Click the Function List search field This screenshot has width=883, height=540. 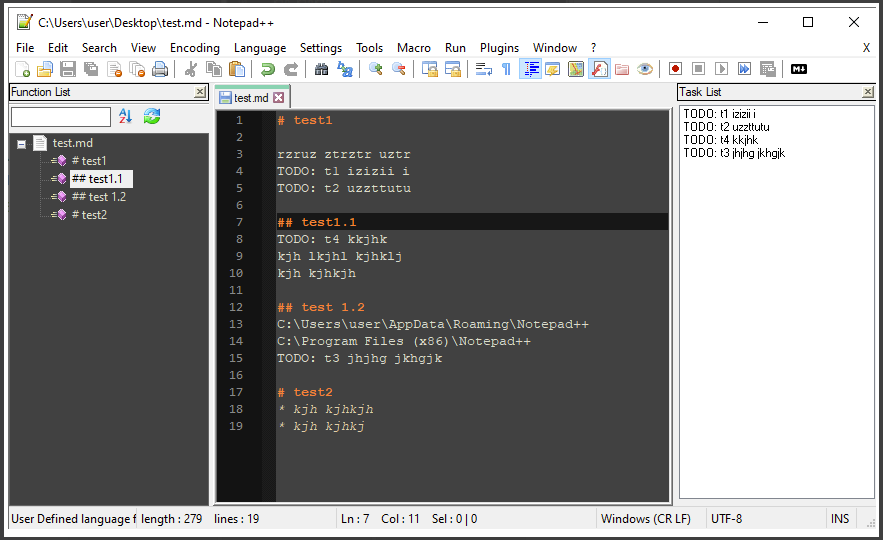(61, 117)
